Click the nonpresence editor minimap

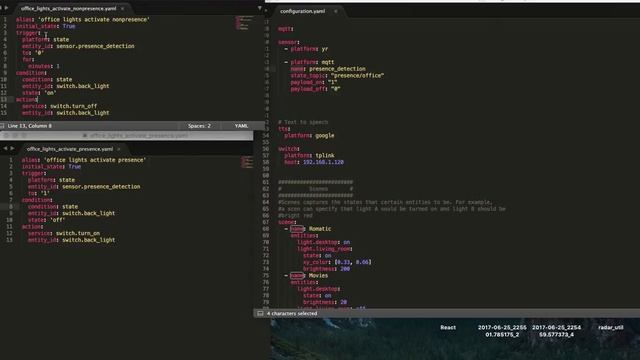coord(244,23)
